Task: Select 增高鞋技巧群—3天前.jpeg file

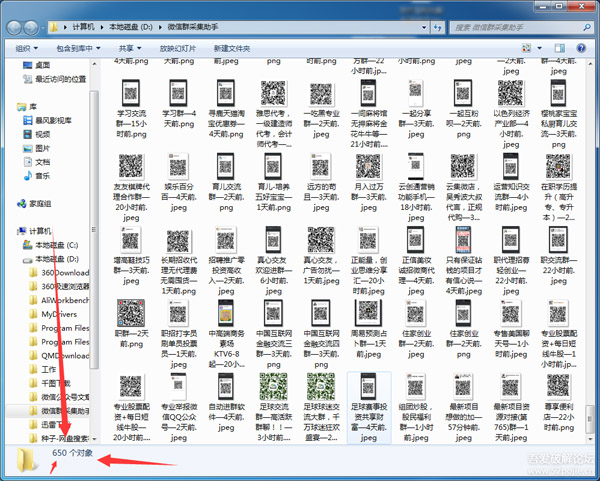Action: (x=131, y=256)
